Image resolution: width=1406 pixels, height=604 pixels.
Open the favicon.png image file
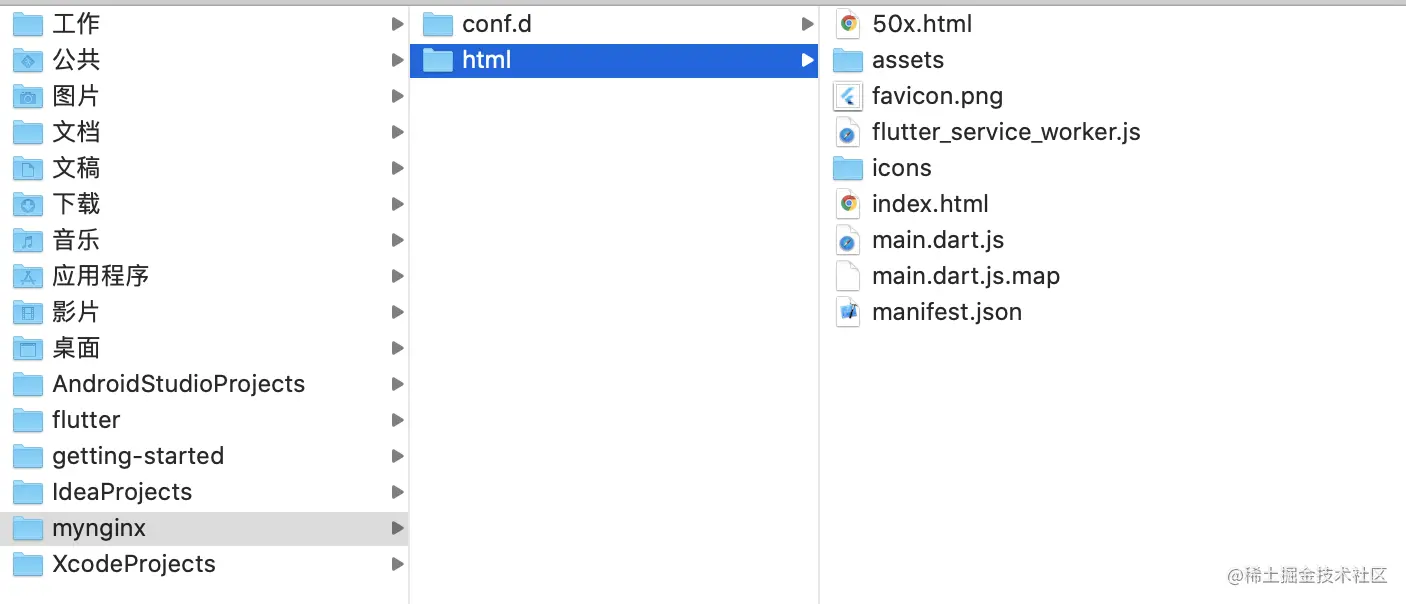938,96
